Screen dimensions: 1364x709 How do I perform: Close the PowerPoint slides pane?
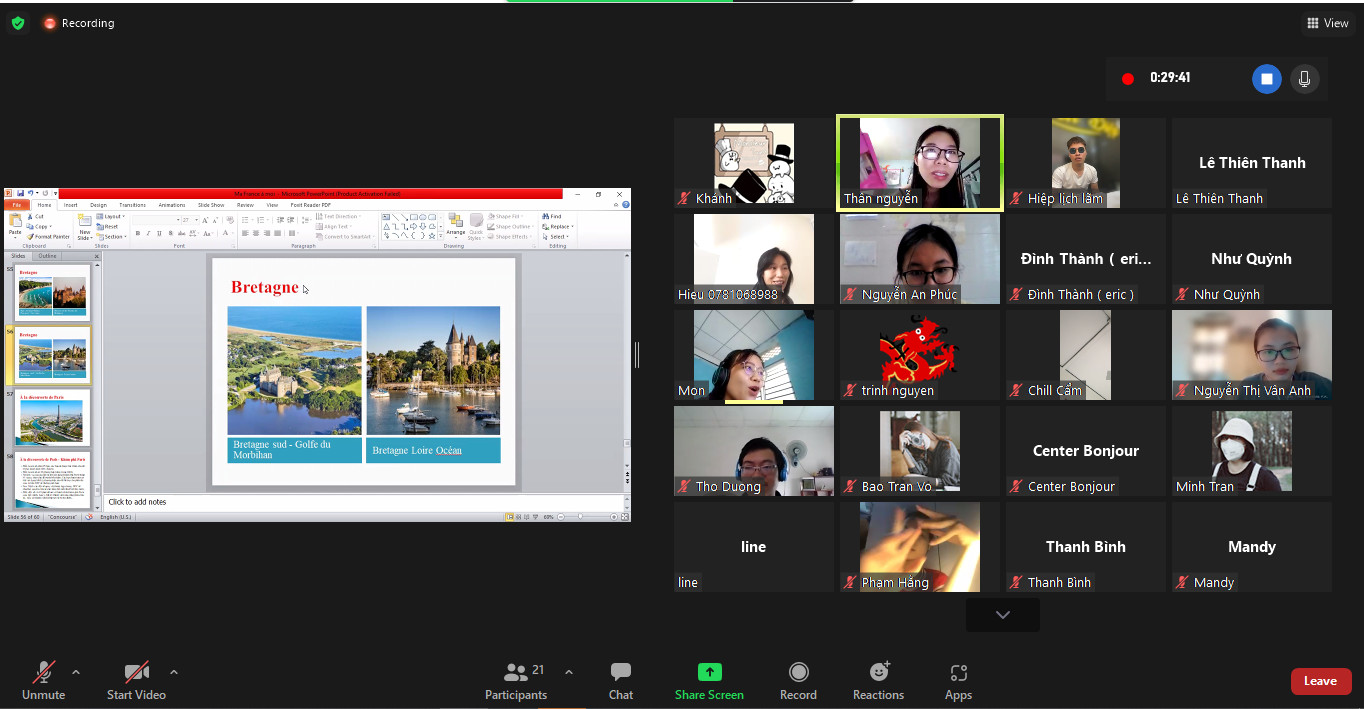97,257
